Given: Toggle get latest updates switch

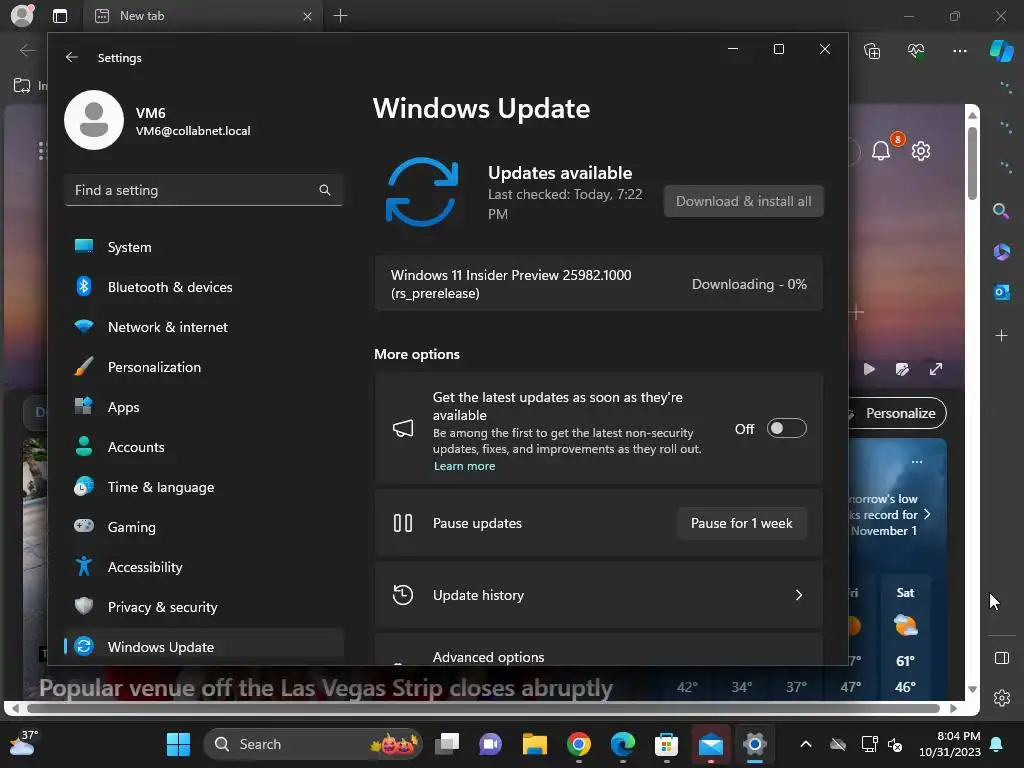Looking at the screenshot, I should [x=786, y=428].
